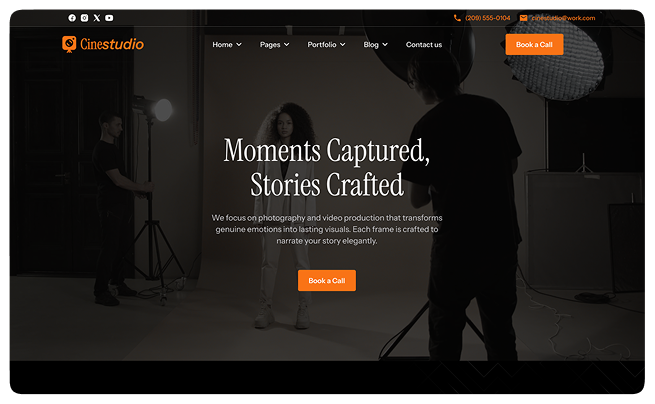Screen dimensions: 655x404
Task: Open the Facebook social icon
Action: click(72, 18)
